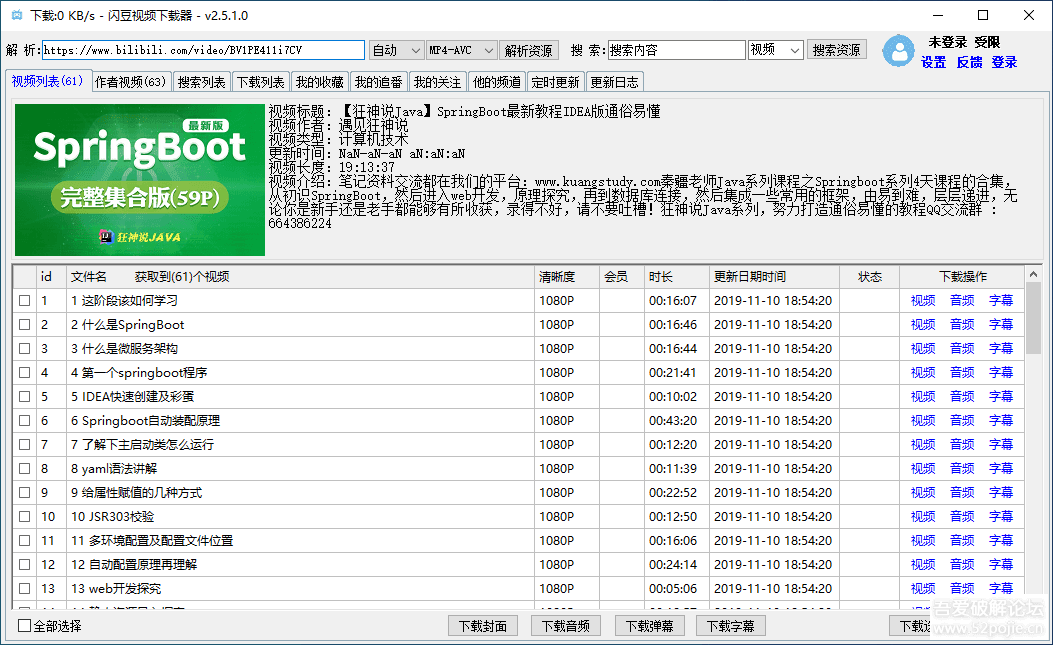Image resolution: width=1053 pixels, height=645 pixels.
Task: Click the 搜索内容 search input field
Action: 676,50
